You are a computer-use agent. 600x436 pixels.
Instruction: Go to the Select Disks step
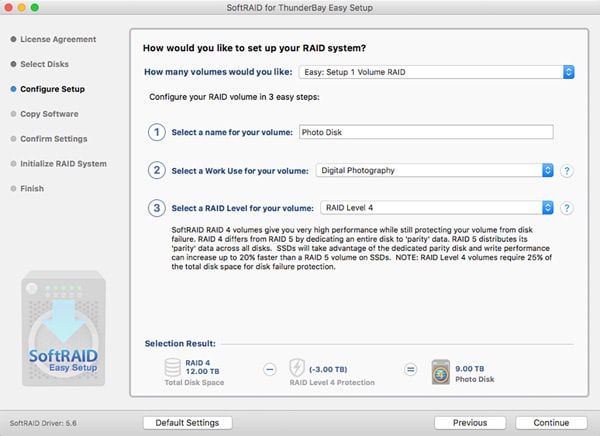[45, 64]
